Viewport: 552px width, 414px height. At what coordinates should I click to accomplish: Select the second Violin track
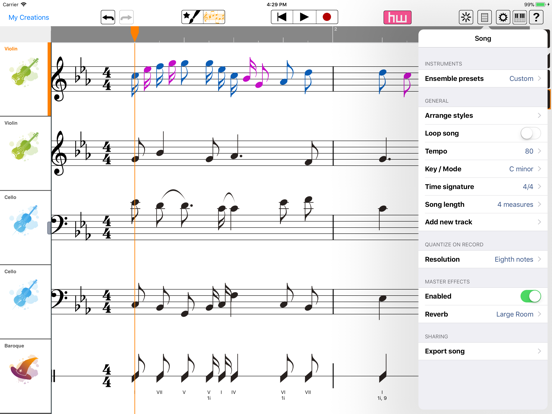(x=25, y=153)
